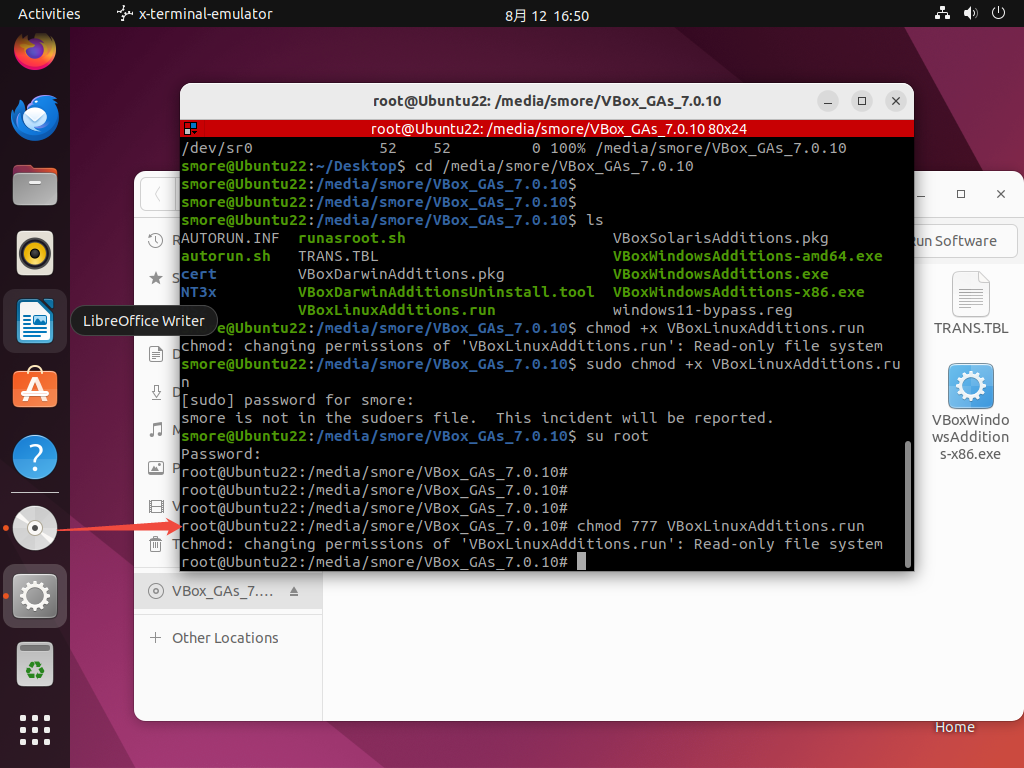Open Rhythmbox music player in the dock
The height and width of the screenshot is (768, 1024).
coord(35,253)
